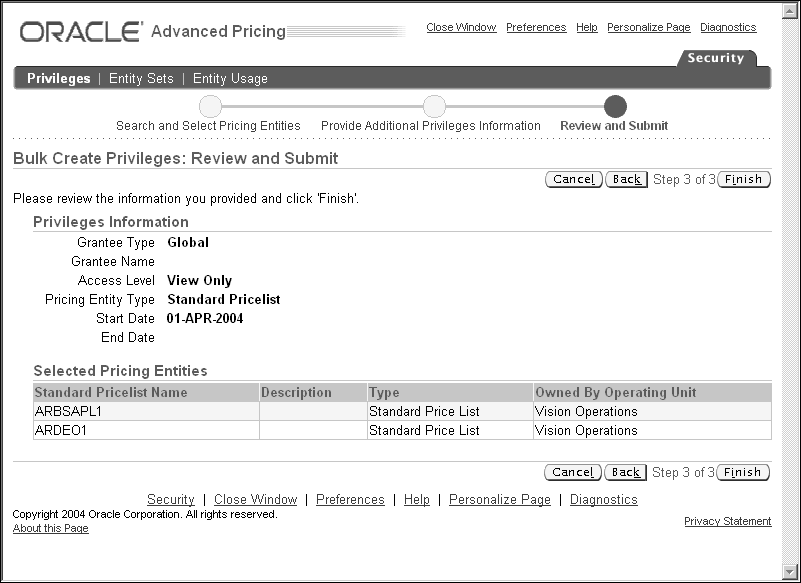
Task: Switch to the Privileges subtab
Action: point(58,78)
